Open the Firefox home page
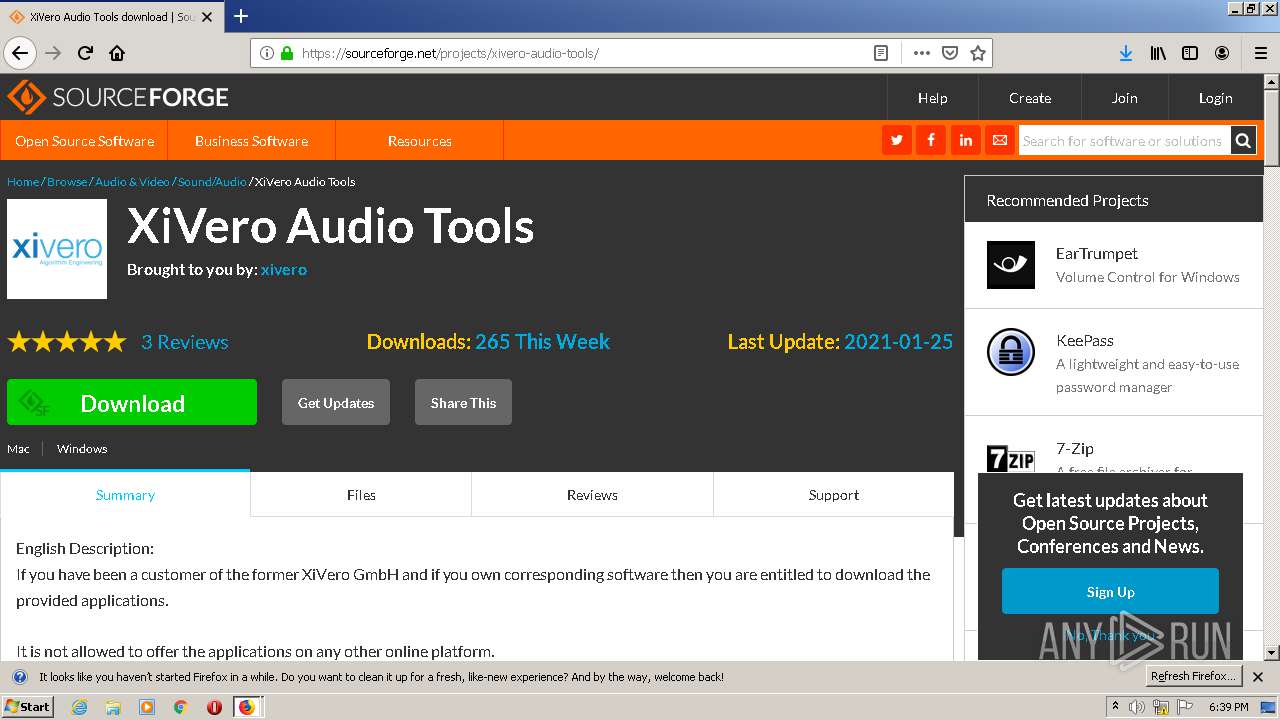 click(117, 53)
